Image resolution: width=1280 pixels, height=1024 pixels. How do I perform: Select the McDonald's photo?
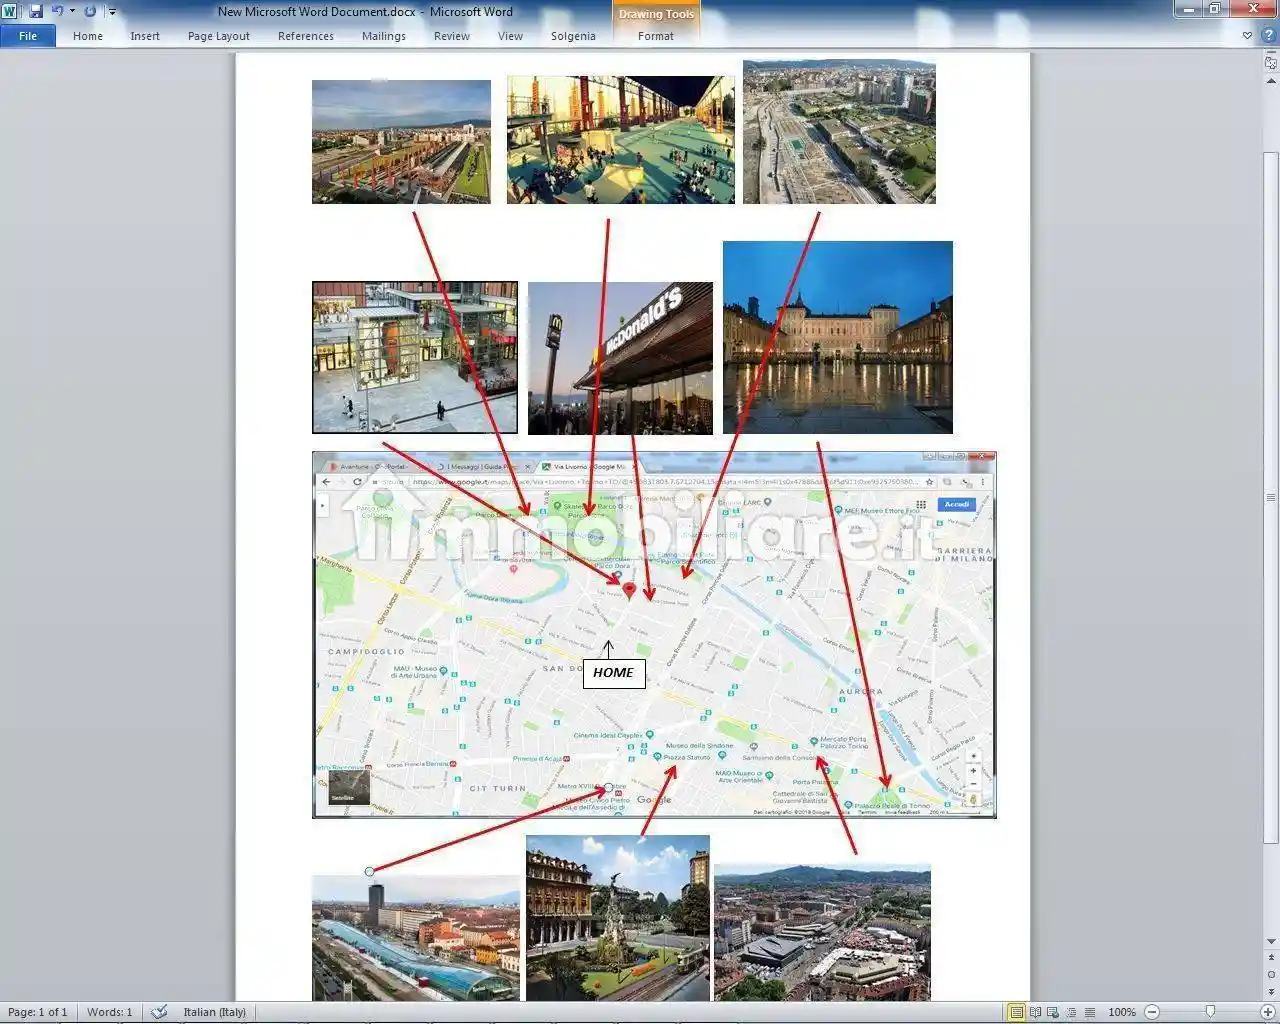pyautogui.click(x=620, y=358)
